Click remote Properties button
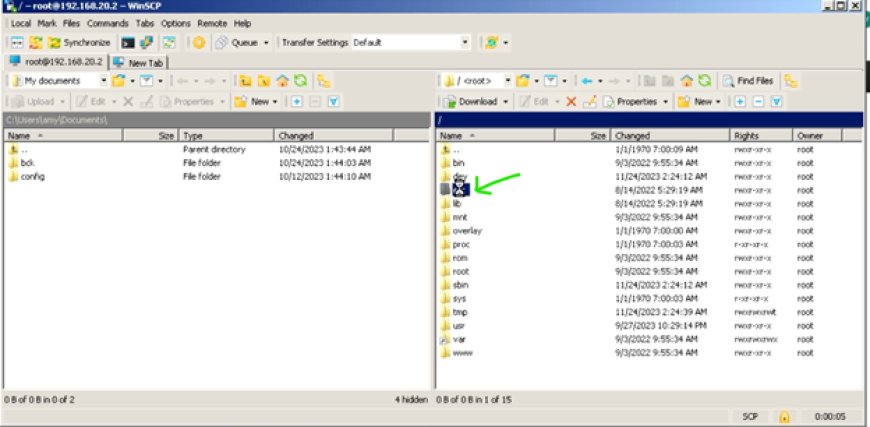The width and height of the screenshot is (870, 427). 630,101
